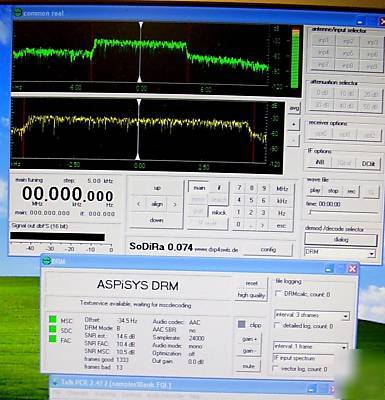Click the white center marker in upper spectrum
Image resolution: width=385 pixels, height=400 pixels.
[x=141, y=52]
